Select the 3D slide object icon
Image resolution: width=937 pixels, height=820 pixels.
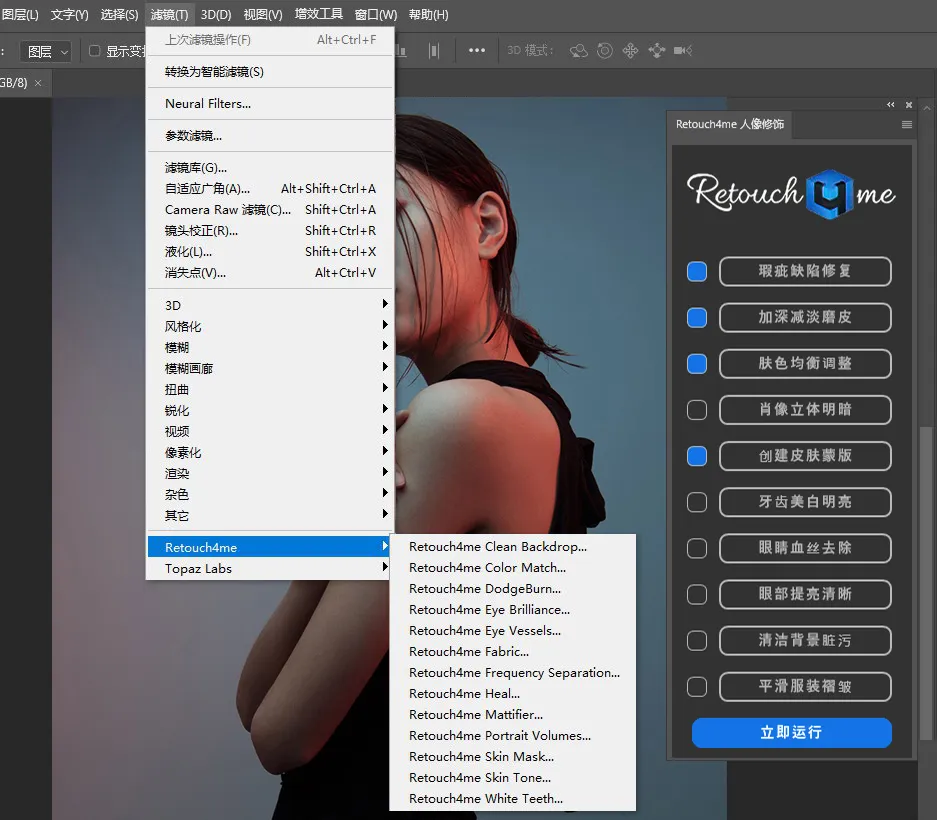[x=657, y=51]
